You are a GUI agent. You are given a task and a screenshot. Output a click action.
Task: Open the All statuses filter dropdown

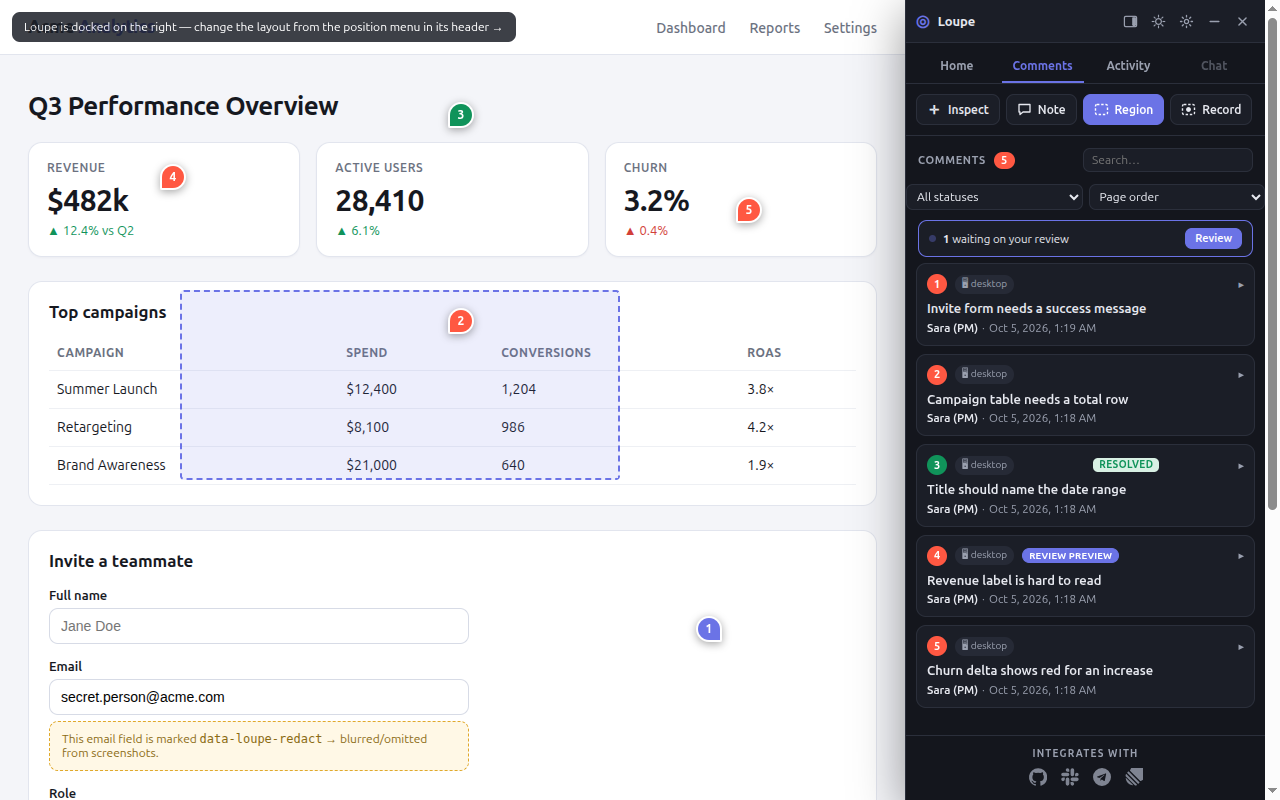(x=994, y=197)
